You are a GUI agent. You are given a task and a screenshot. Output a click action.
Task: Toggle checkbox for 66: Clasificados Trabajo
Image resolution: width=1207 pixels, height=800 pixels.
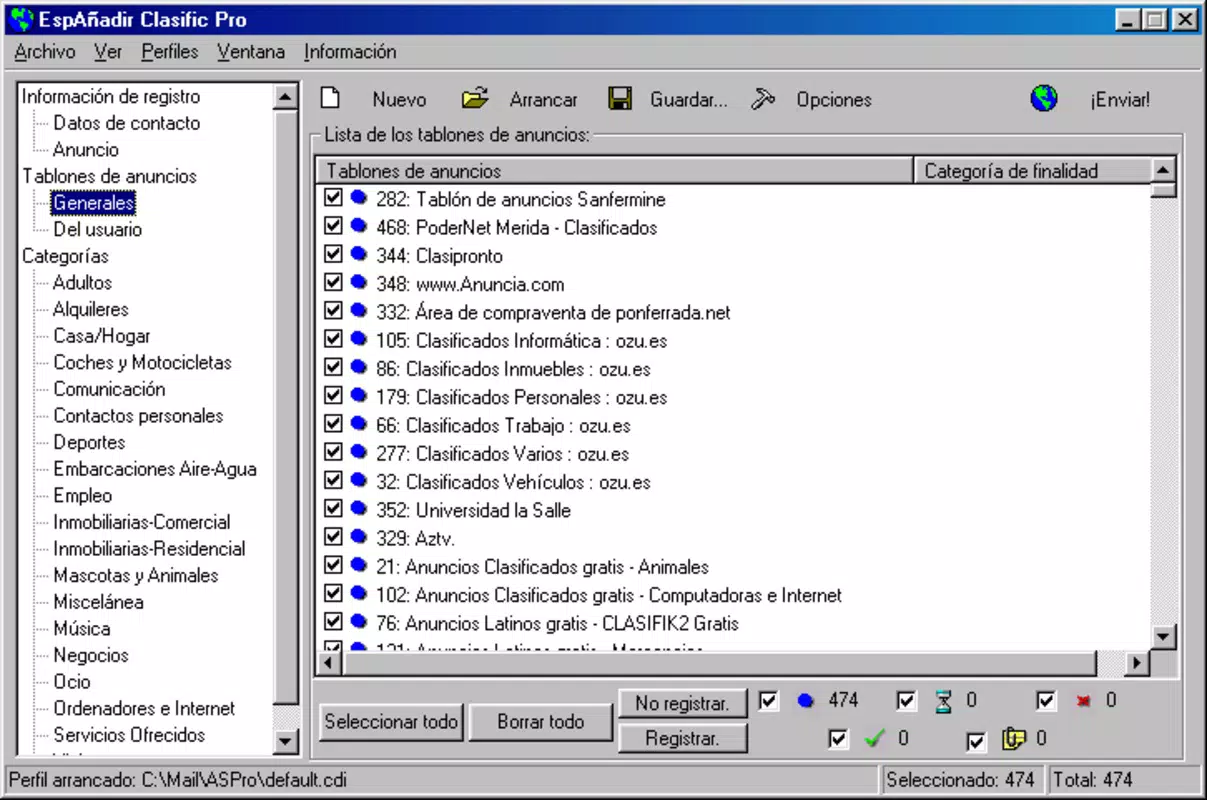[x=334, y=424]
